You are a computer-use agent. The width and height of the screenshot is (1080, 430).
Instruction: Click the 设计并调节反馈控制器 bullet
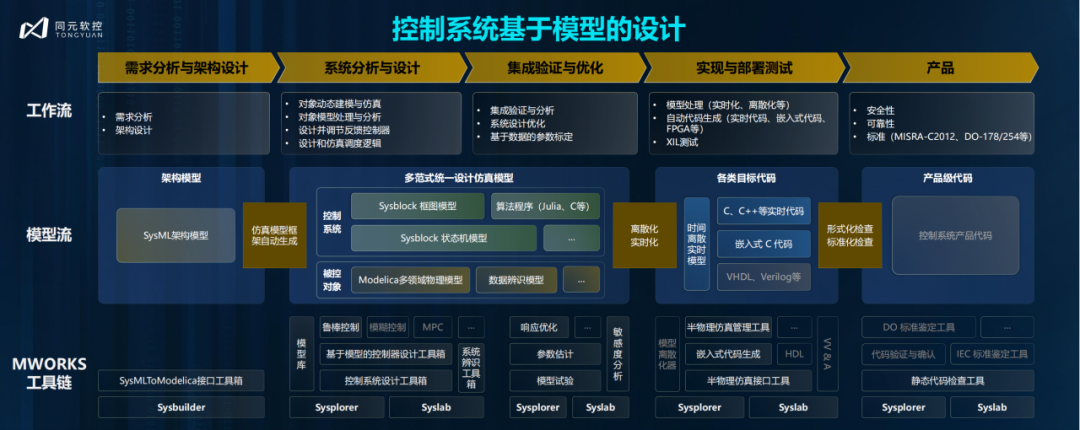[x=344, y=130]
